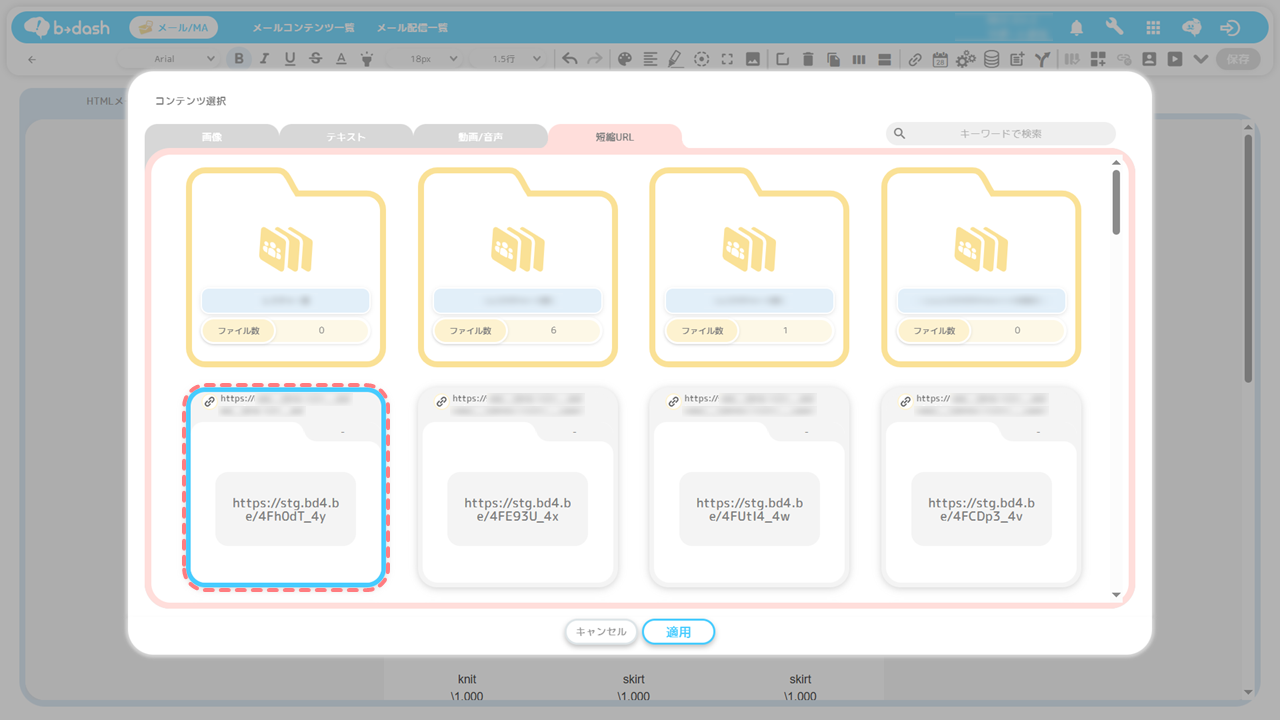Open メールコンテンツ一覧 in the header

[303, 28]
